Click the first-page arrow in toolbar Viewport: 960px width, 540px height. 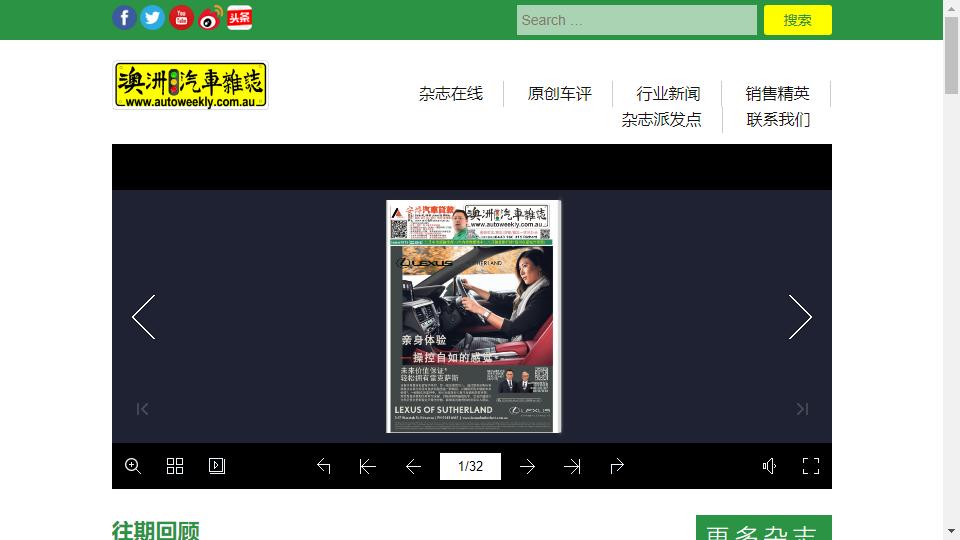click(367, 467)
